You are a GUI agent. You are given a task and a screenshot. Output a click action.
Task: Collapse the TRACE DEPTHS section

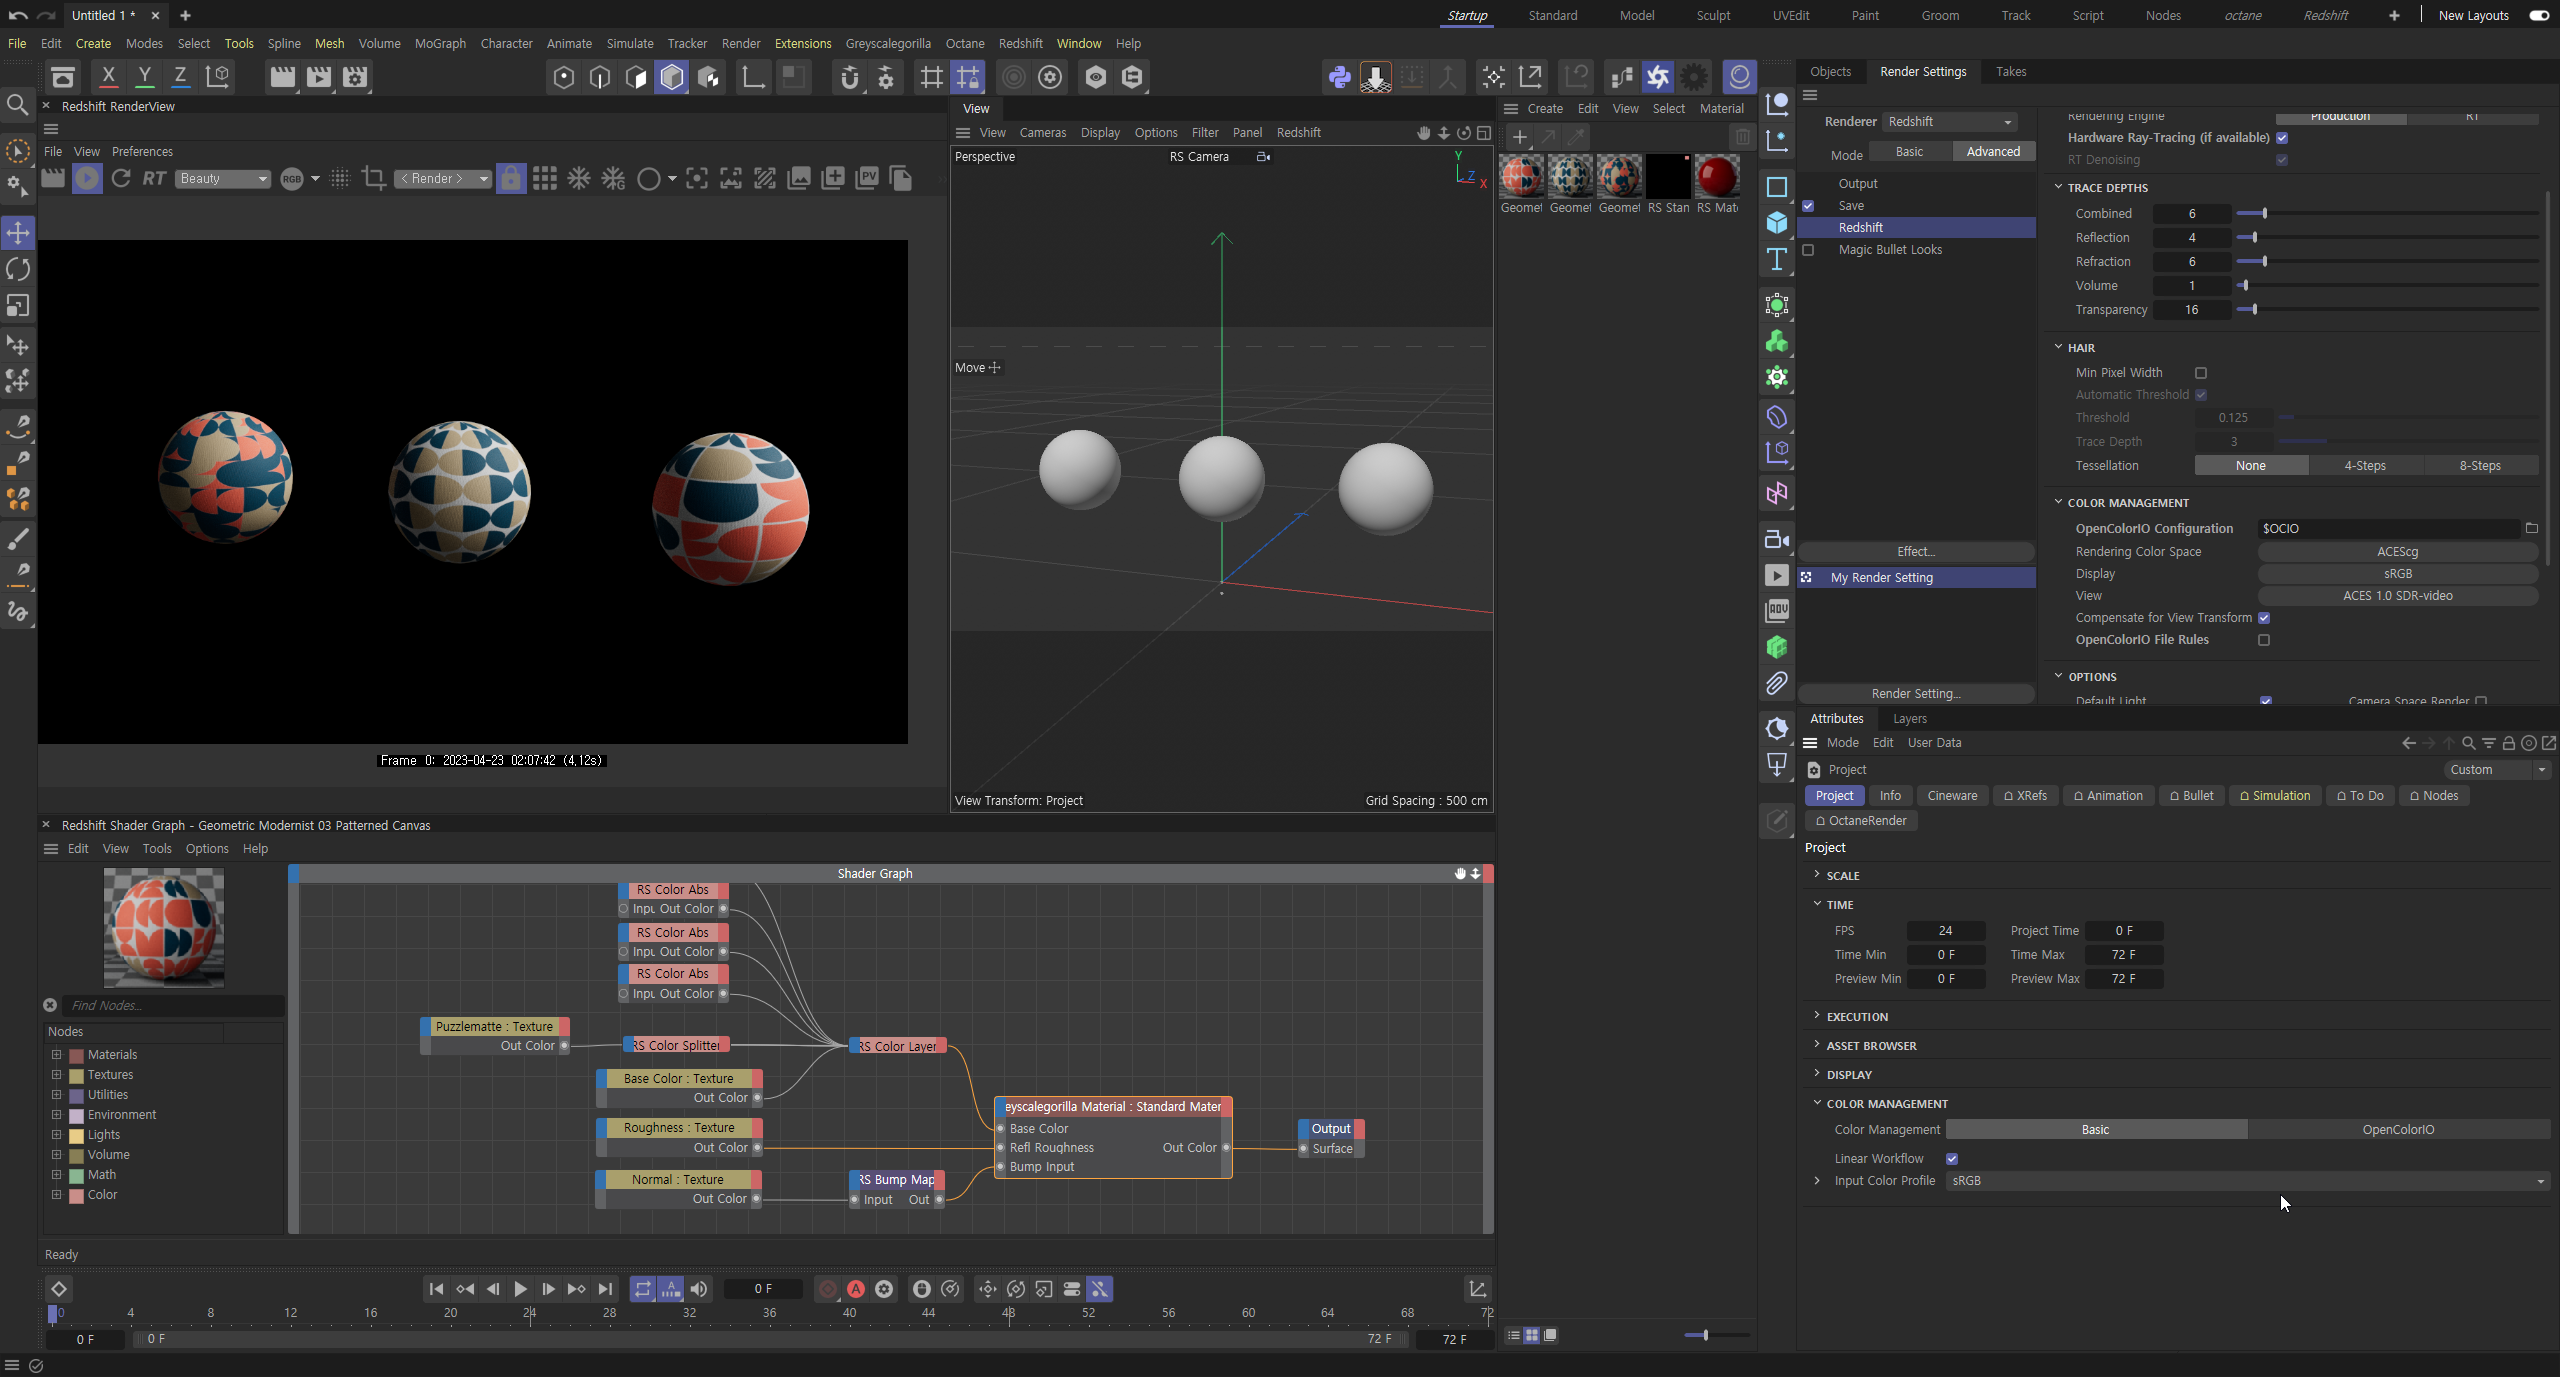click(2059, 188)
